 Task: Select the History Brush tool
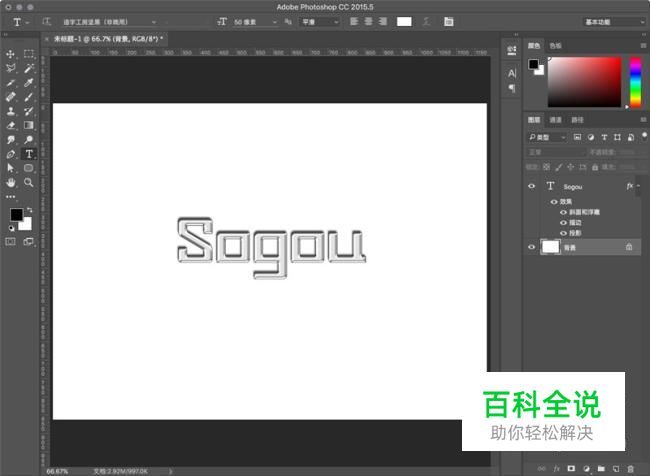(29, 111)
